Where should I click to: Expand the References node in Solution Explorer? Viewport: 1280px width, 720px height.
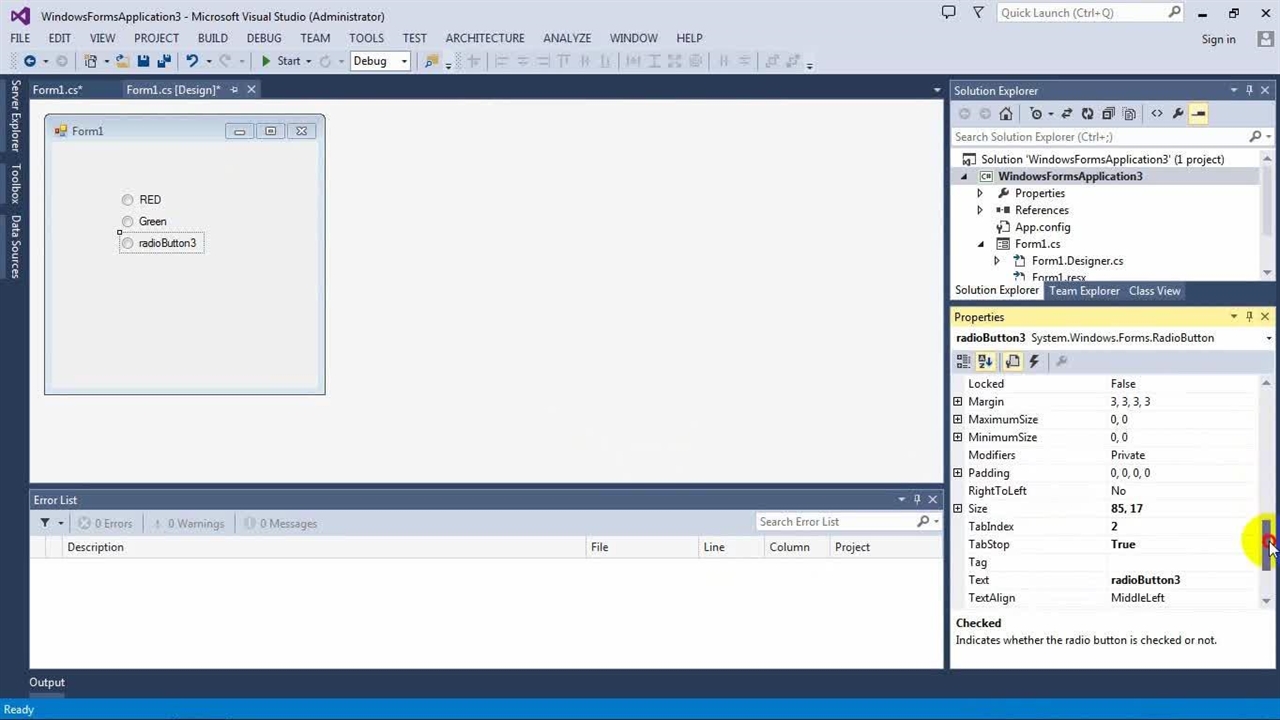coord(980,210)
